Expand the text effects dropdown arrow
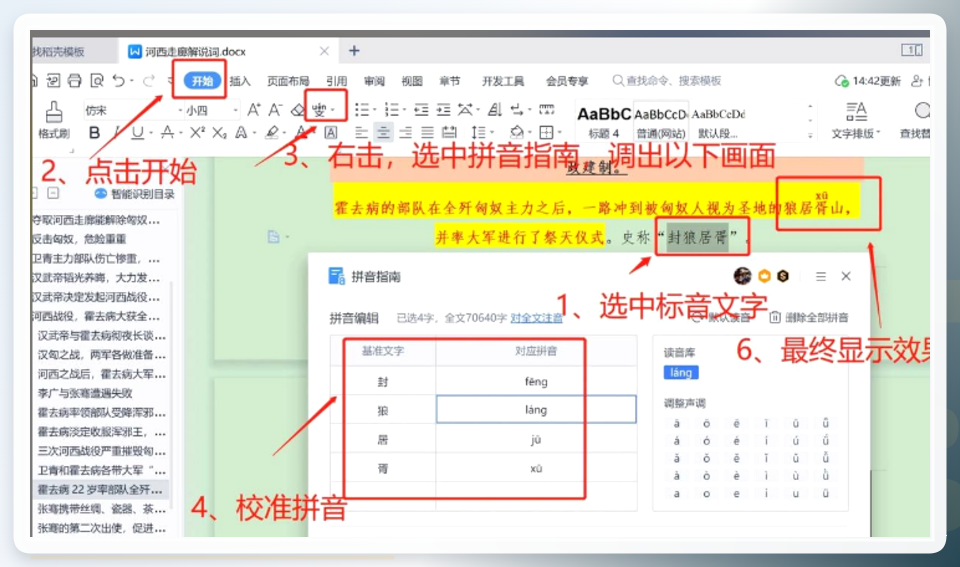This screenshot has height=567, width=960. (x=254, y=133)
